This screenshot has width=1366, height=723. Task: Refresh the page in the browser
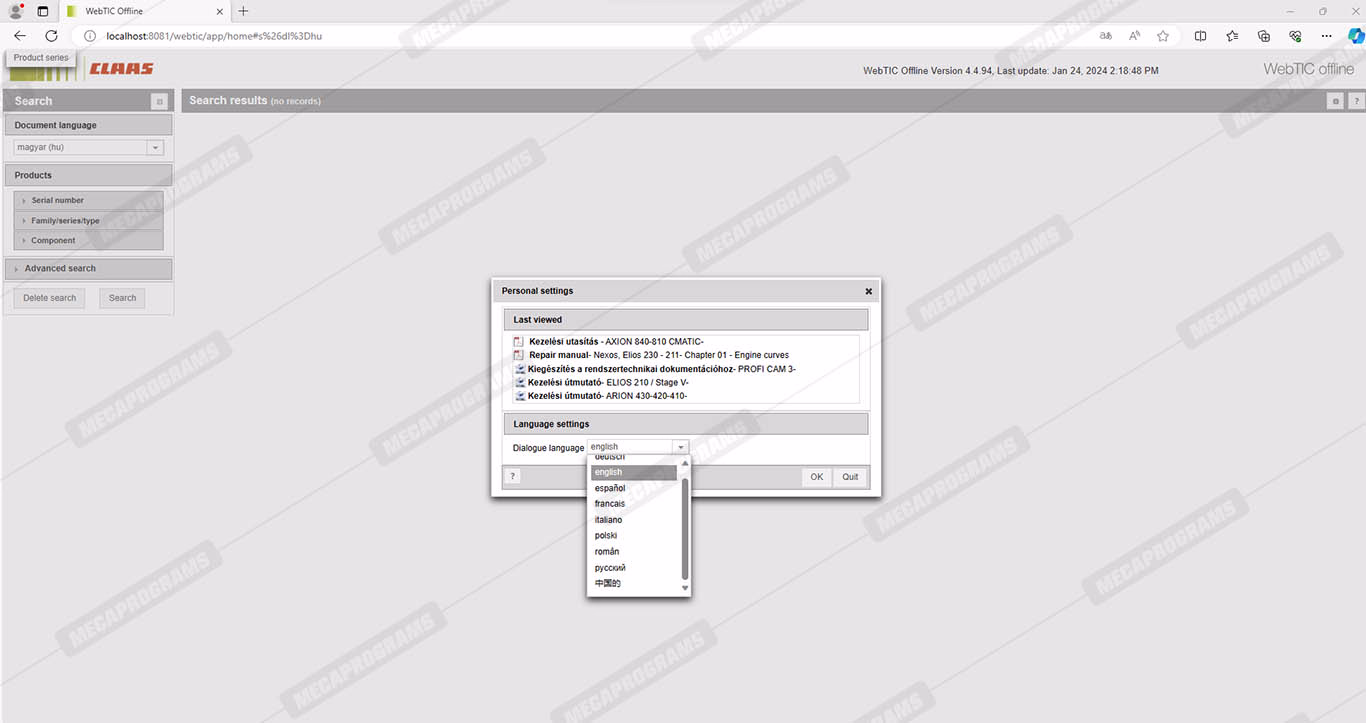52,36
